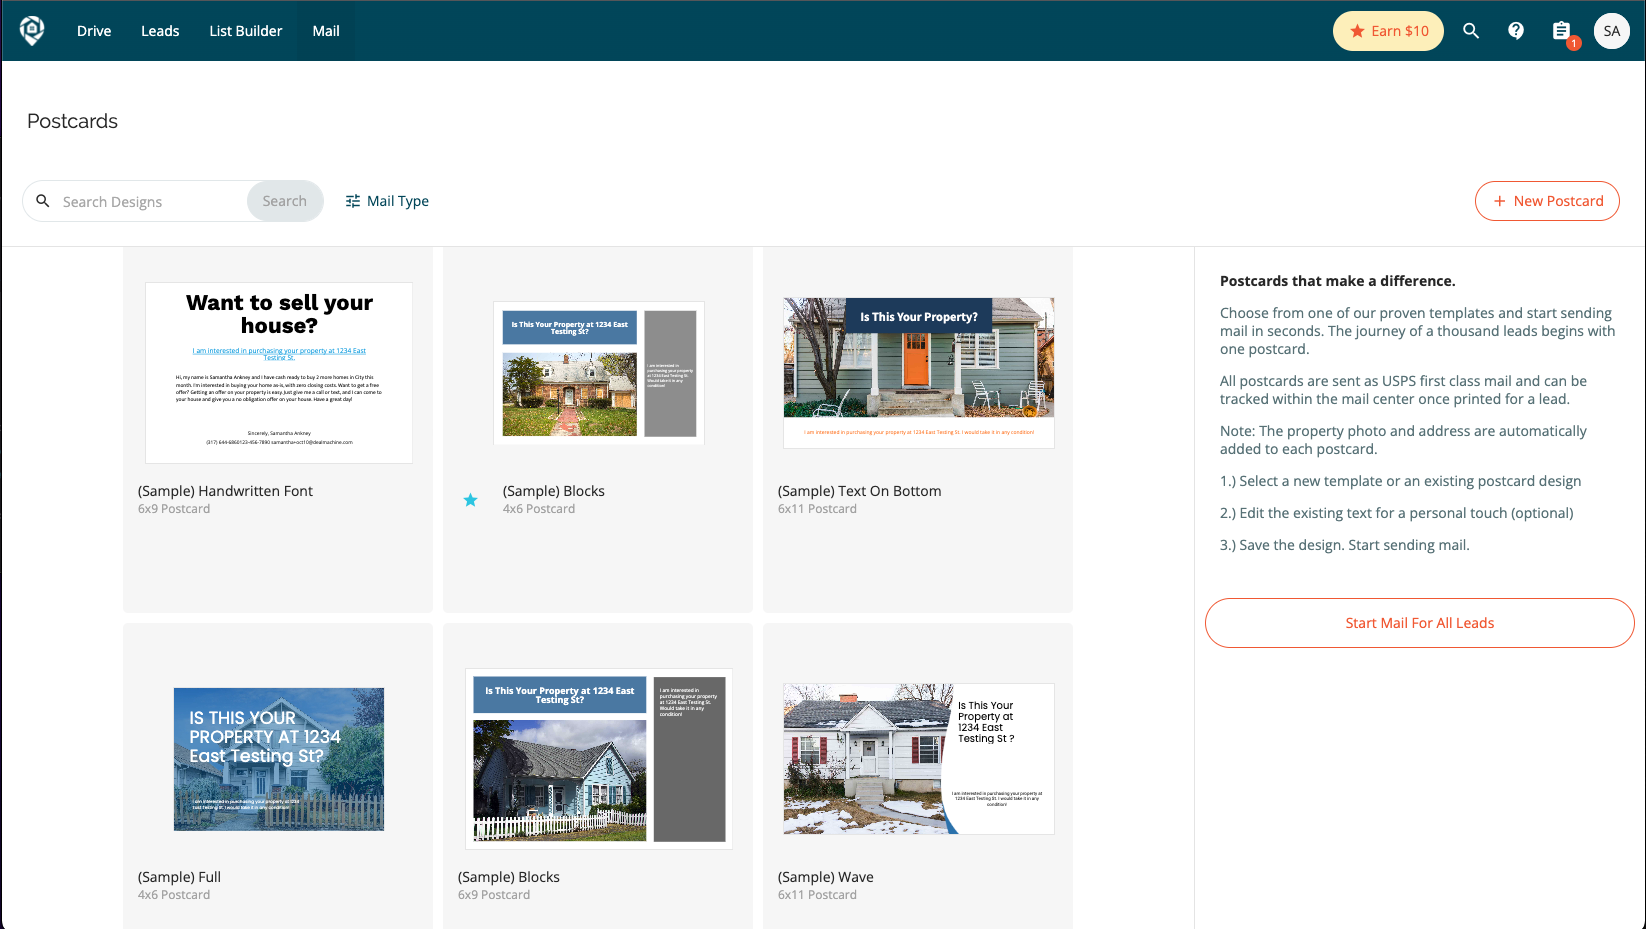Screen dimensions: 1646x929
Task: Navigate to List Builder
Action: (x=246, y=31)
